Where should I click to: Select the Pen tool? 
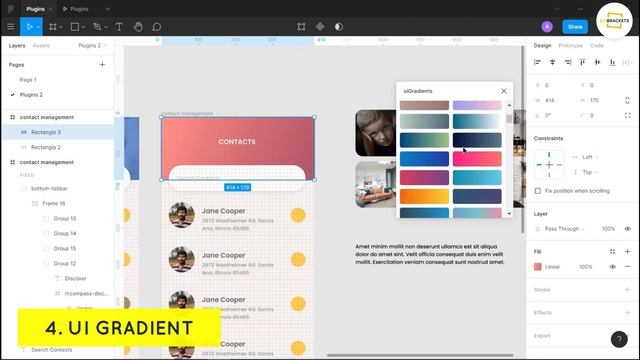coord(97,27)
